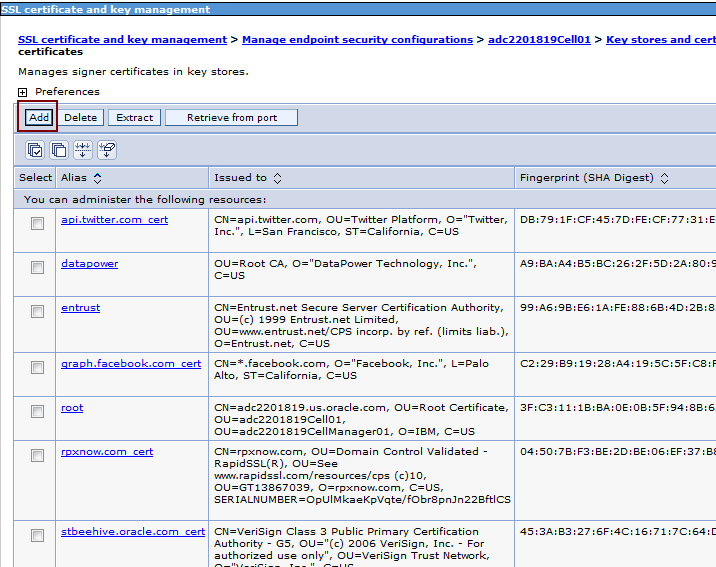The height and width of the screenshot is (567, 716).
Task: Click Fingerprint (SHA Digest) header text
Action: (x=587, y=178)
